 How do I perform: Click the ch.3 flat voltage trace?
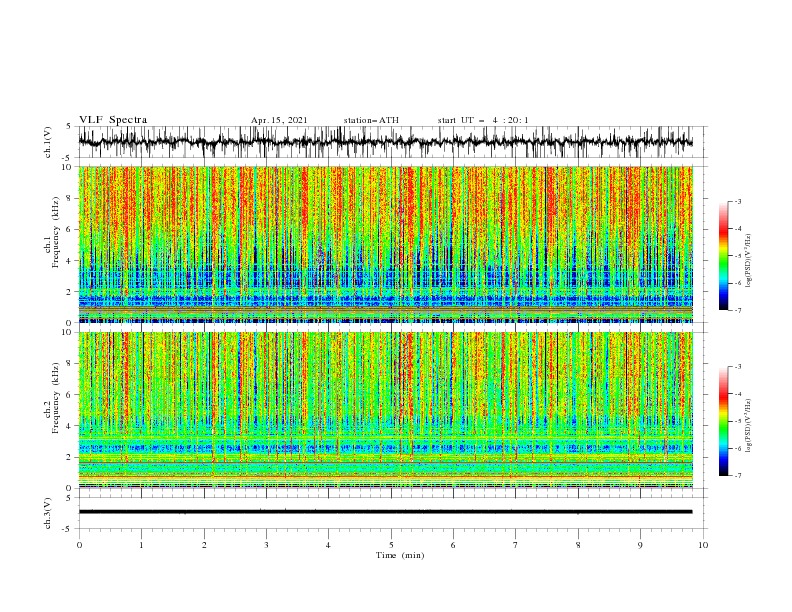[385, 512]
